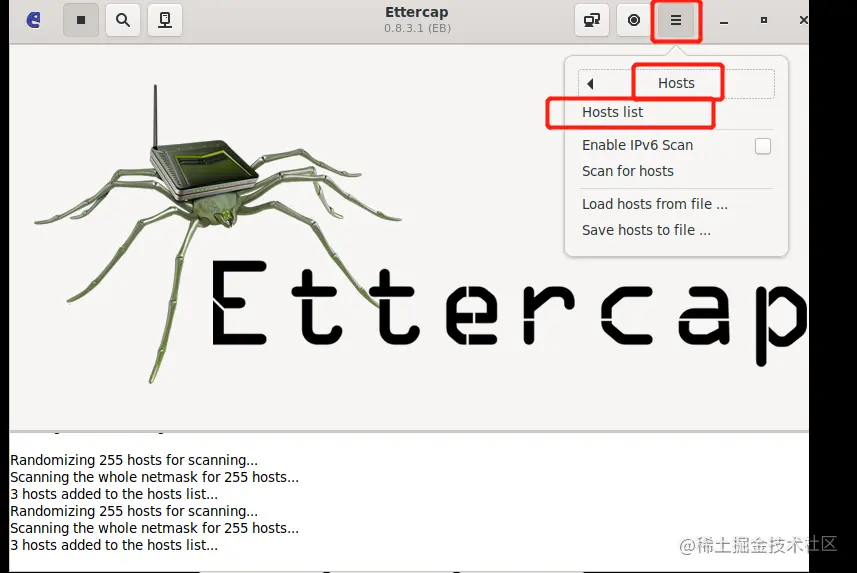The height and width of the screenshot is (573, 857).
Task: Select Save hosts to file
Action: pos(646,230)
